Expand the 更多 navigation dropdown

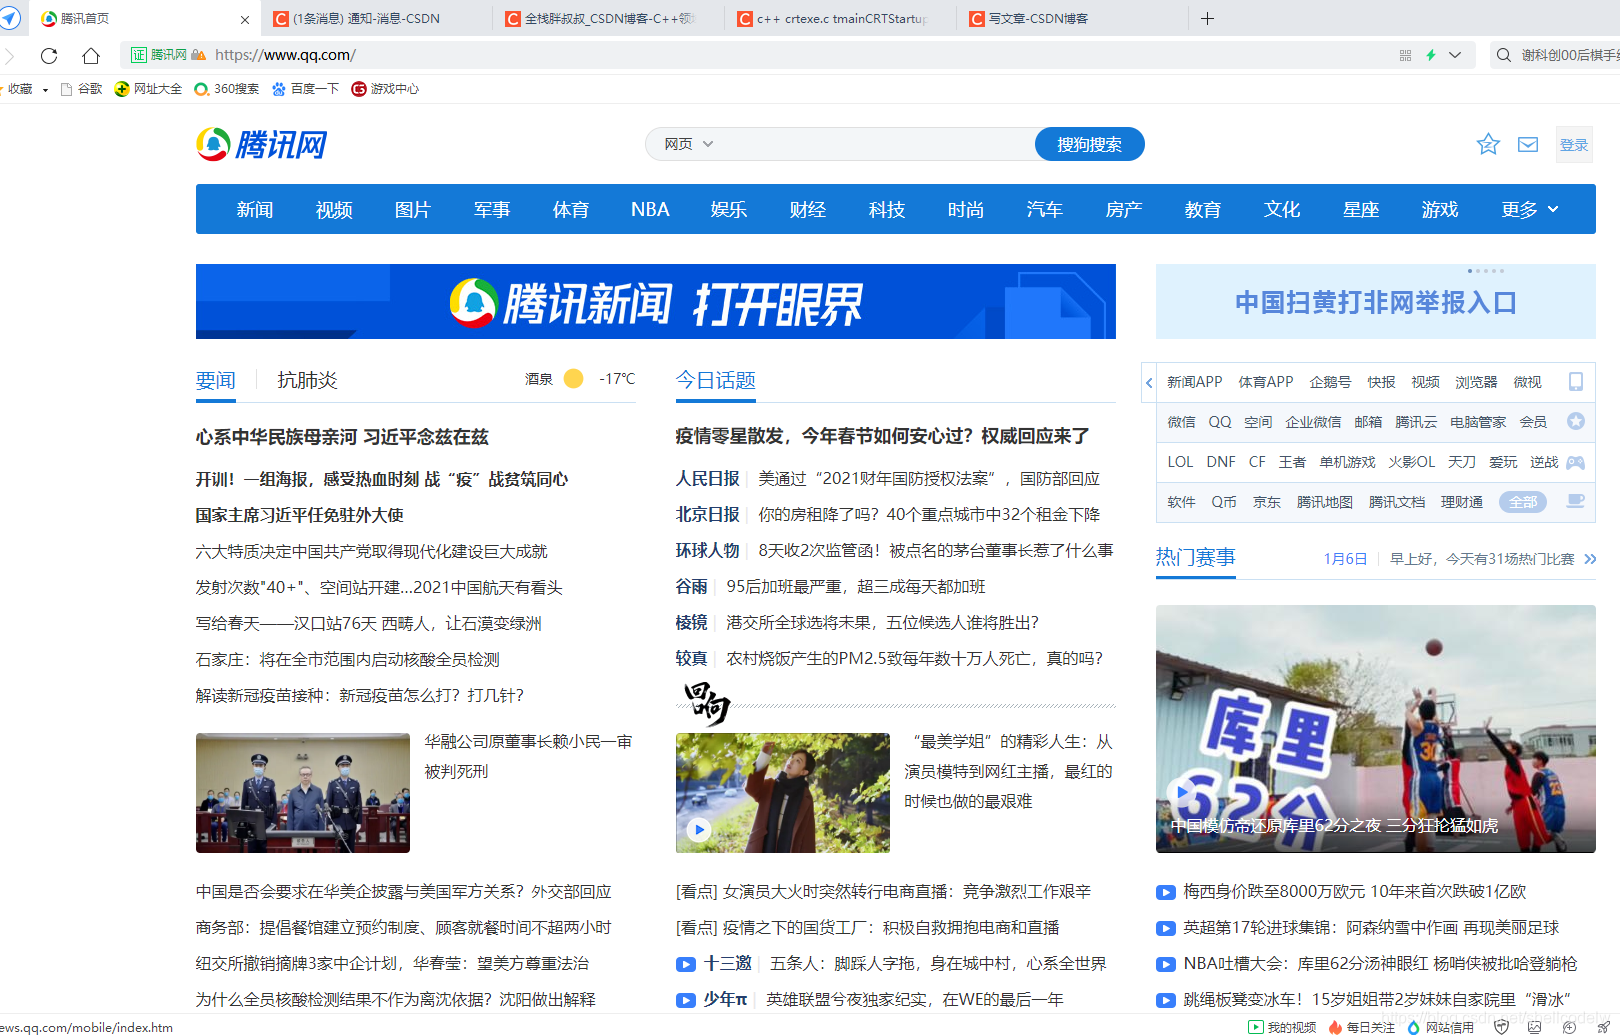coord(1530,209)
